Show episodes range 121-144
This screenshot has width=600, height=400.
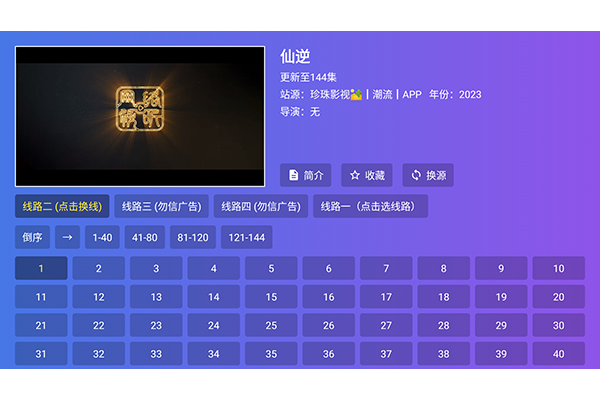246,237
